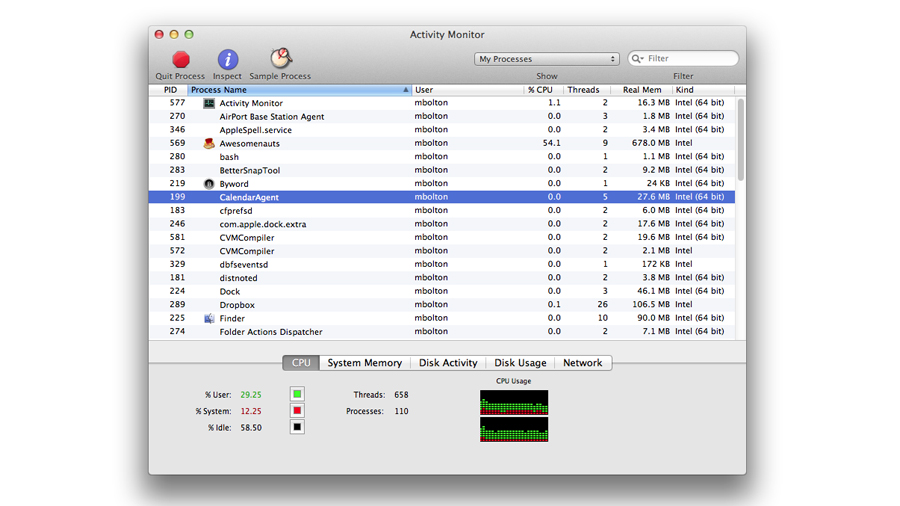Image resolution: width=900 pixels, height=506 pixels.
Task: Sort by User column header
Action: point(467,90)
